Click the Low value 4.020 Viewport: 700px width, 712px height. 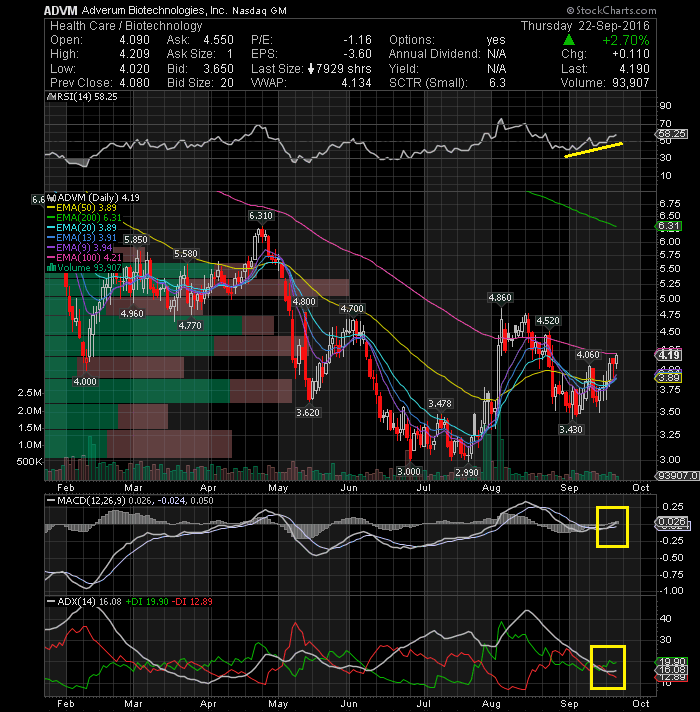tap(134, 69)
